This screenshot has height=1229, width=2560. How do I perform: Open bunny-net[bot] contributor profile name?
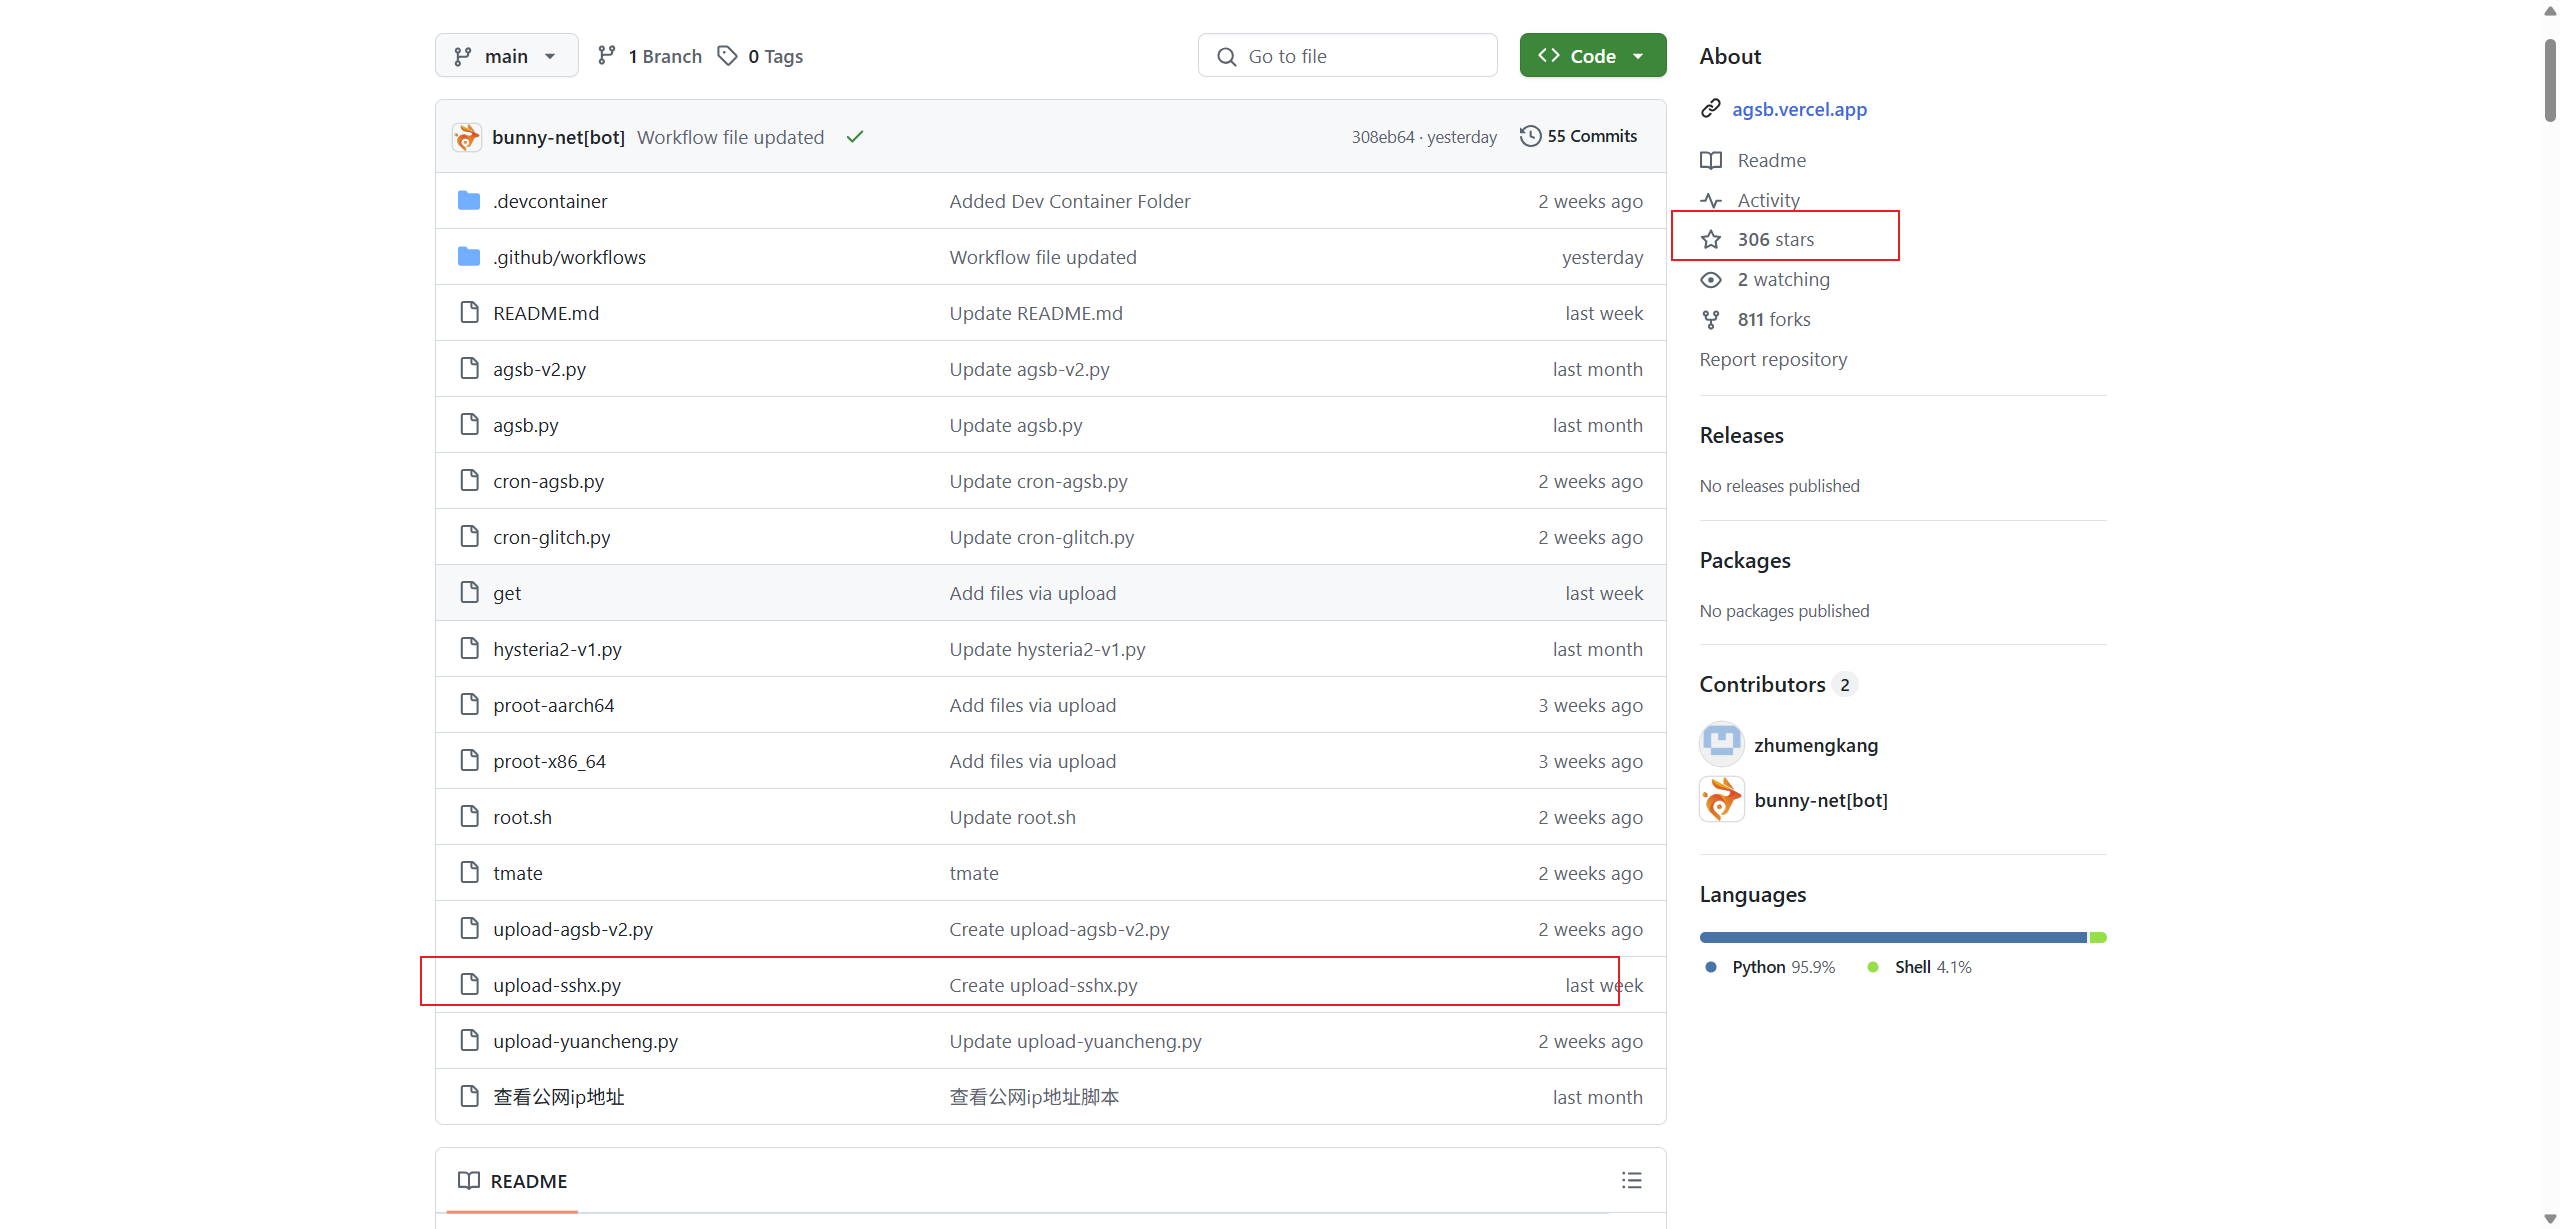[x=1821, y=800]
